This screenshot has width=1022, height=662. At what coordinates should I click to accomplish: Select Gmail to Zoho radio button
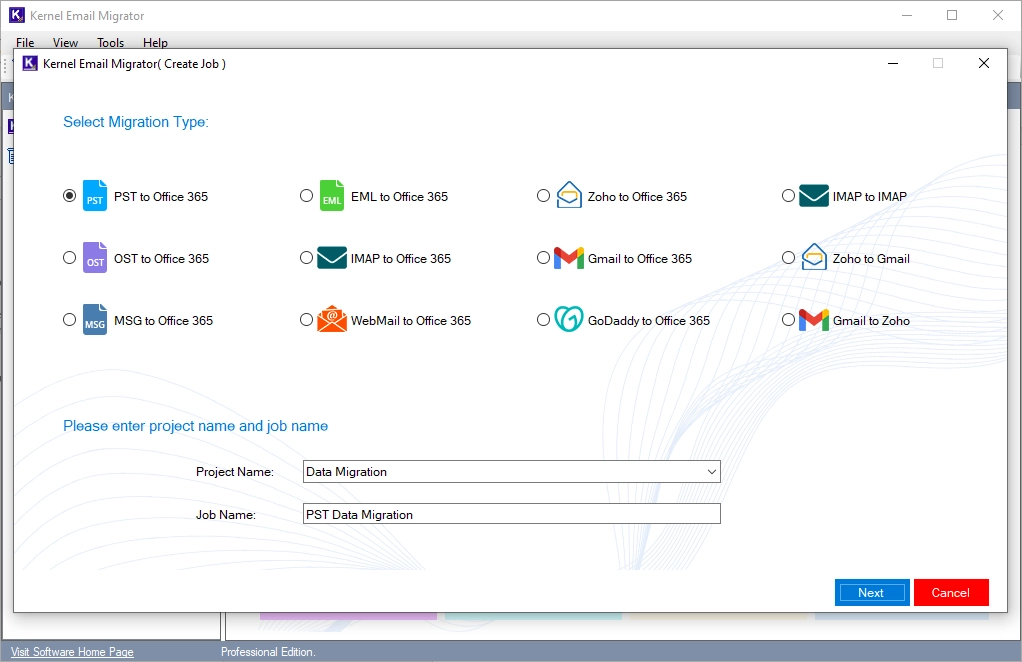789,319
